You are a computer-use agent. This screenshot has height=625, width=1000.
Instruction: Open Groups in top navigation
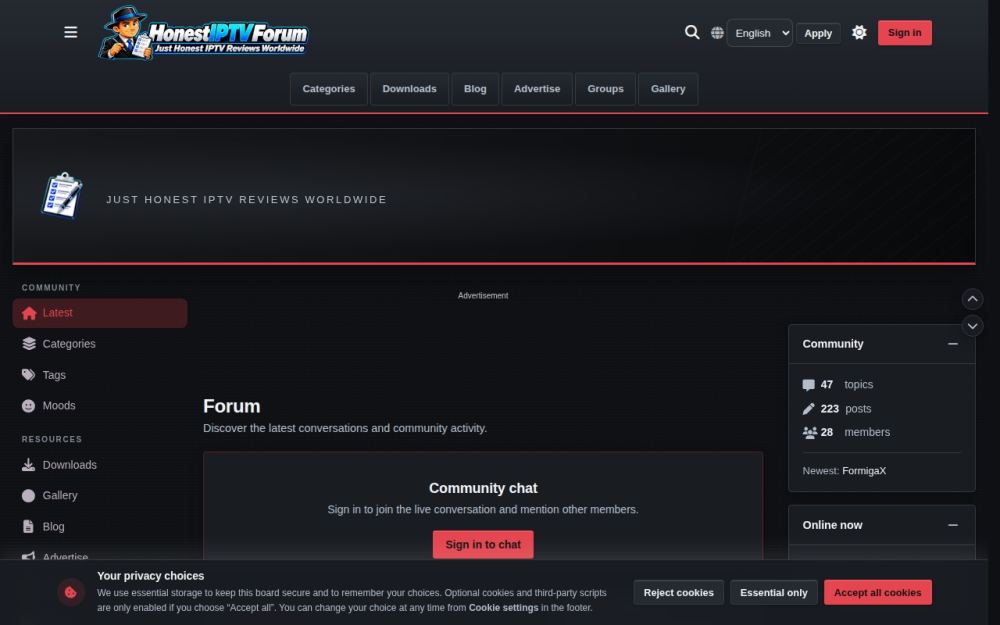click(x=605, y=89)
